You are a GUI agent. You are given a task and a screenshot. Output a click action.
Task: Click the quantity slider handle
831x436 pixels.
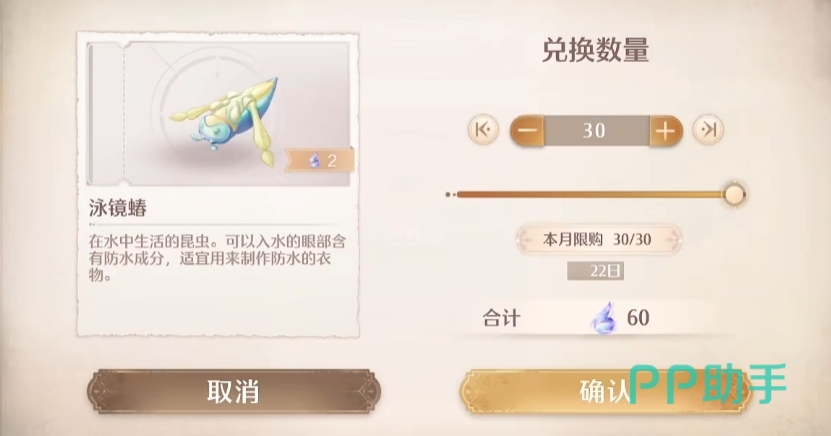pyautogui.click(x=734, y=194)
